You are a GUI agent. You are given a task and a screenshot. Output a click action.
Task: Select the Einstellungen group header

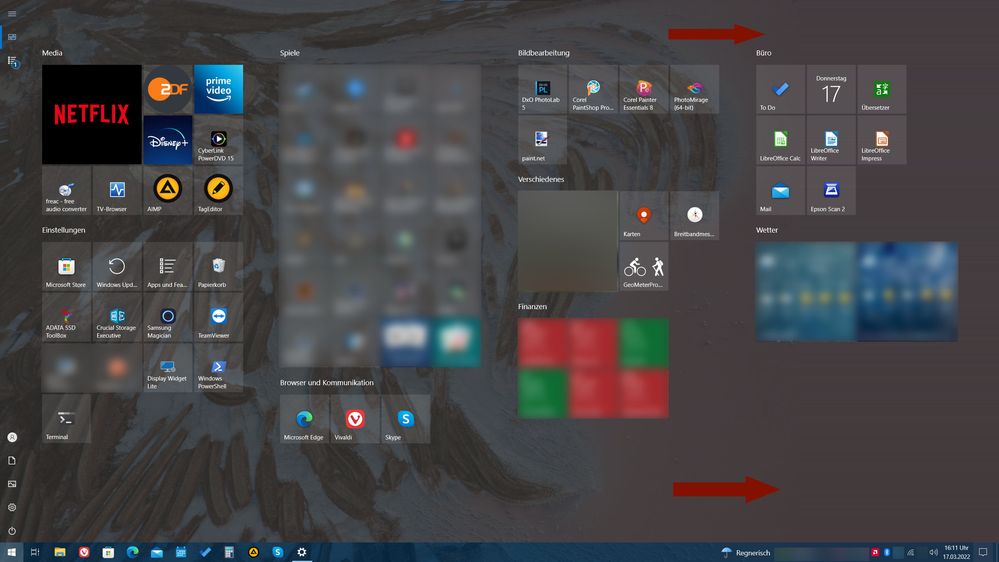tap(64, 230)
